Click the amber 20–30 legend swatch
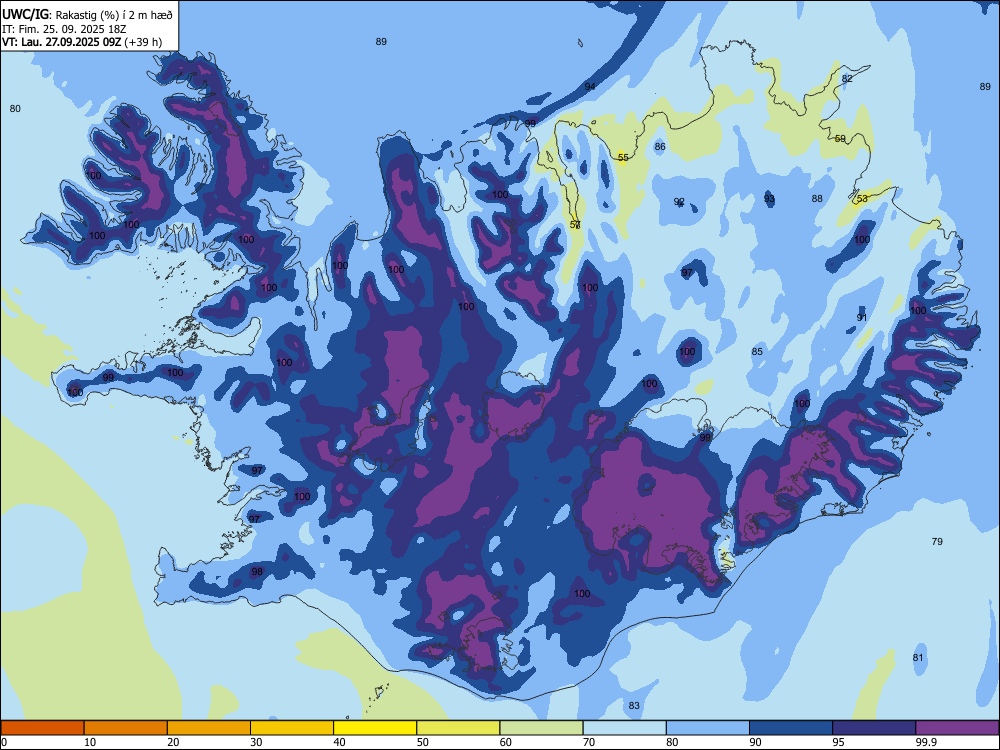Image resolution: width=1000 pixels, height=750 pixels. point(209,728)
